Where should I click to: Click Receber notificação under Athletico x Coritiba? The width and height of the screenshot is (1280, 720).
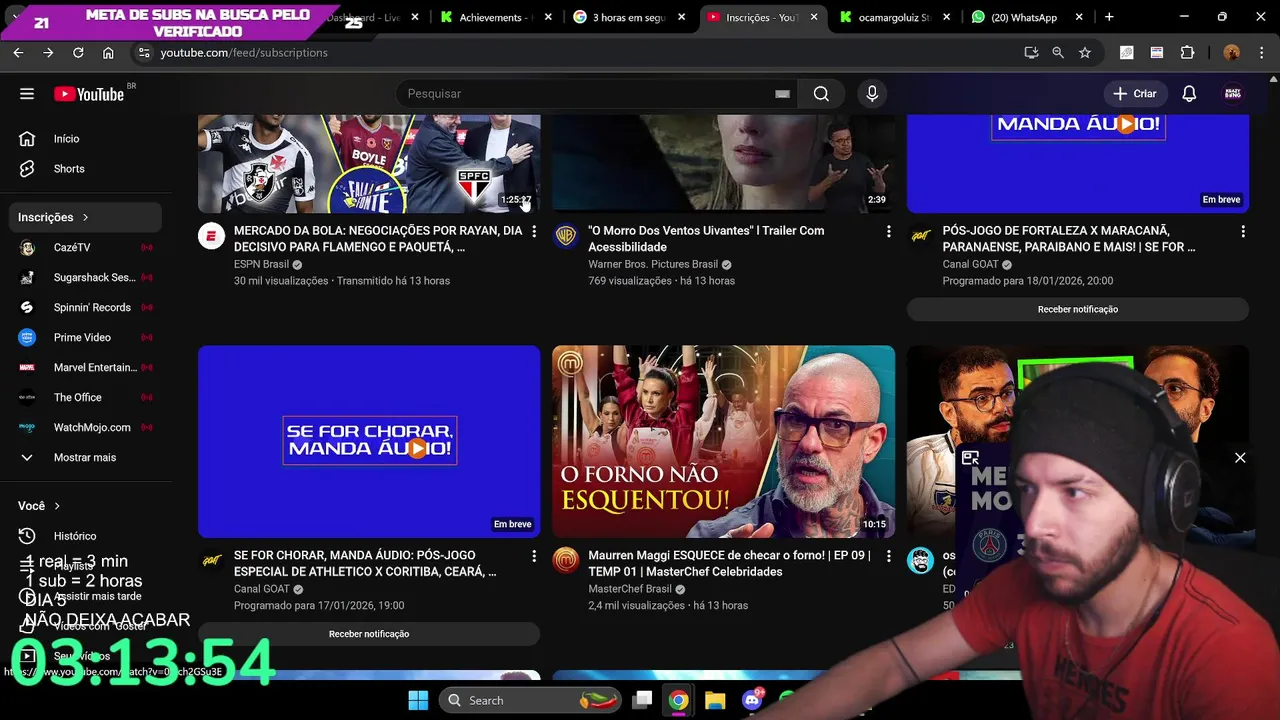[x=369, y=634]
